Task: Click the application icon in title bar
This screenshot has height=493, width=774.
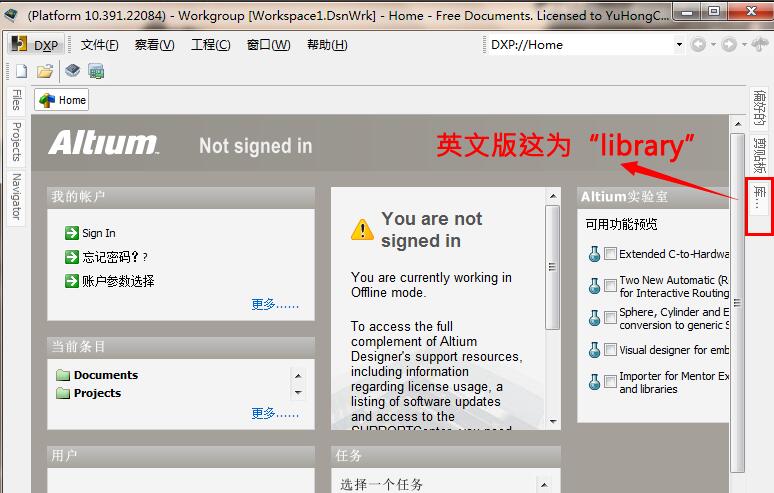Action: (11, 15)
